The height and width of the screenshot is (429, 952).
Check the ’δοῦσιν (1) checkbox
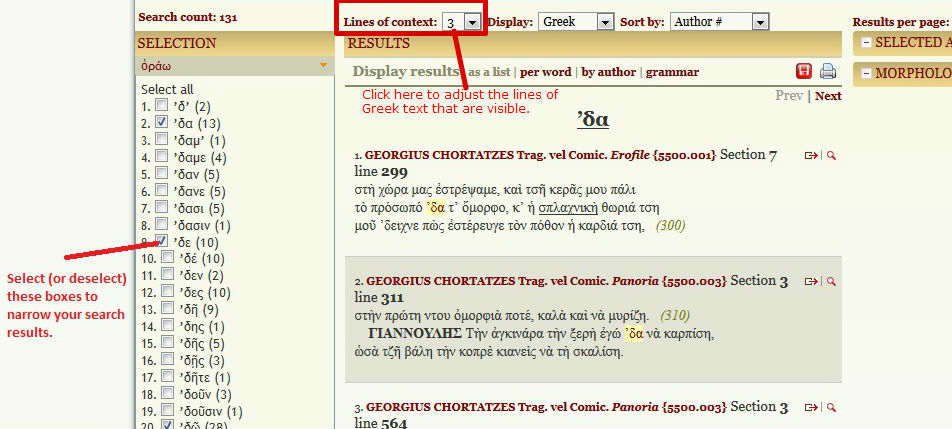click(167, 410)
